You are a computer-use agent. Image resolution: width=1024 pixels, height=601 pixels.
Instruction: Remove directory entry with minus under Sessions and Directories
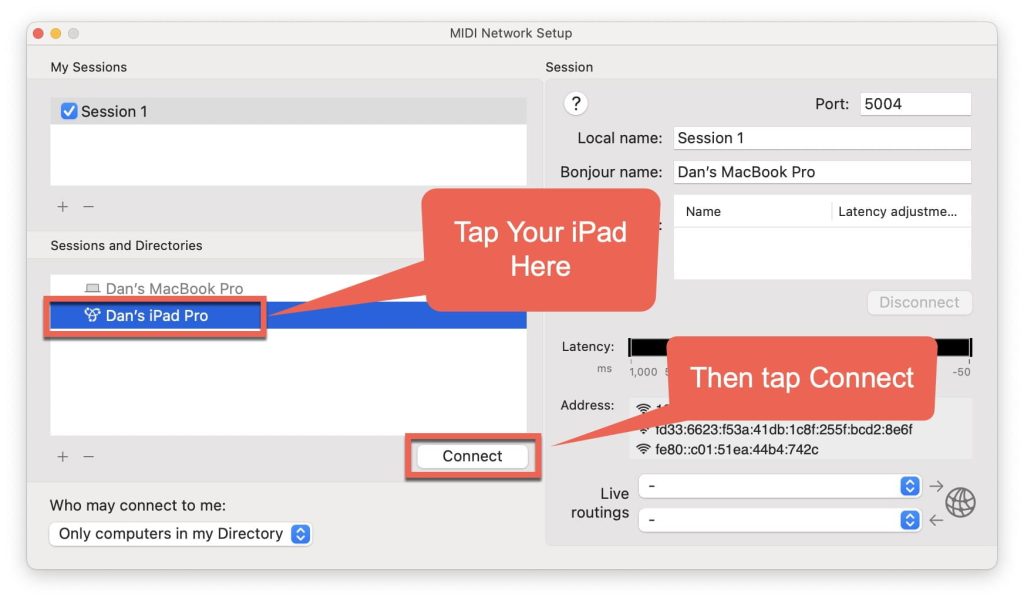(88, 457)
